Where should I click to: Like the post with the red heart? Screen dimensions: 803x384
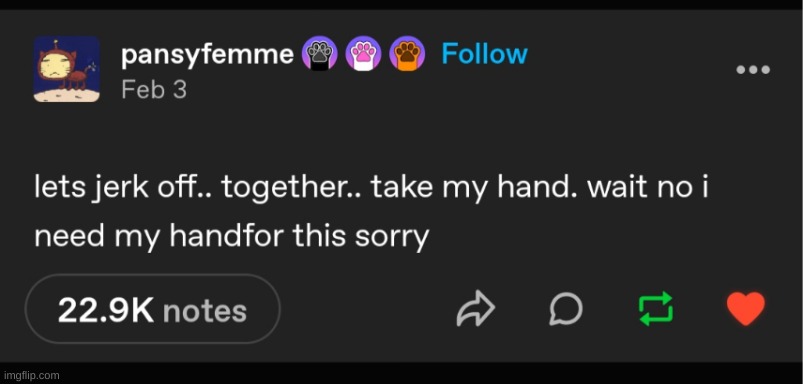click(x=746, y=309)
